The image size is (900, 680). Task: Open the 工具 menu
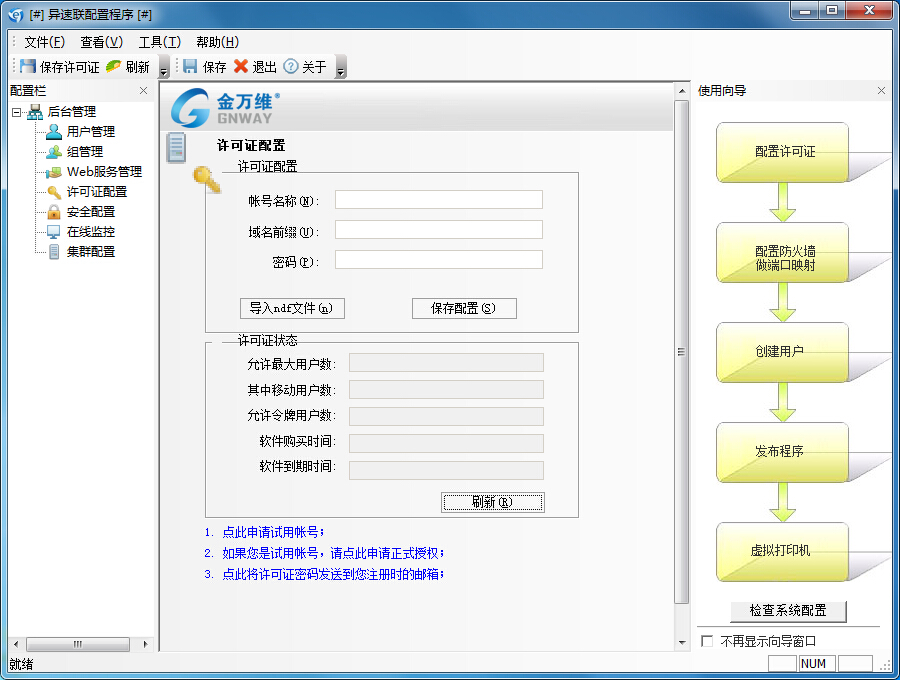click(x=160, y=42)
